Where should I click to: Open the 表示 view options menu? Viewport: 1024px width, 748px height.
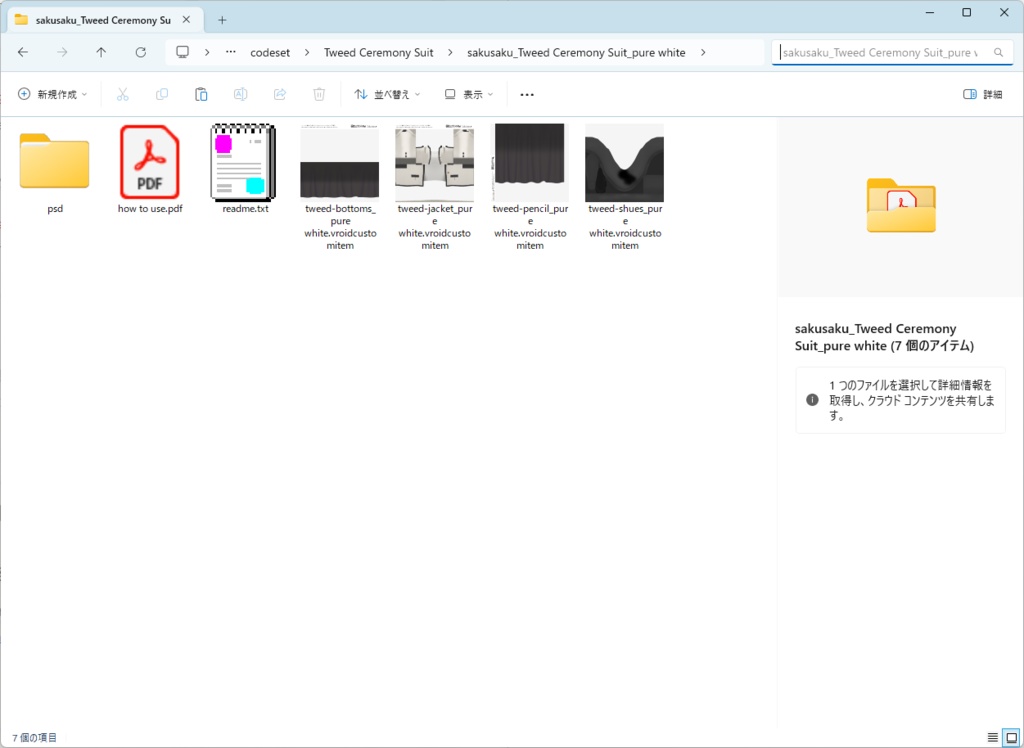(x=468, y=94)
